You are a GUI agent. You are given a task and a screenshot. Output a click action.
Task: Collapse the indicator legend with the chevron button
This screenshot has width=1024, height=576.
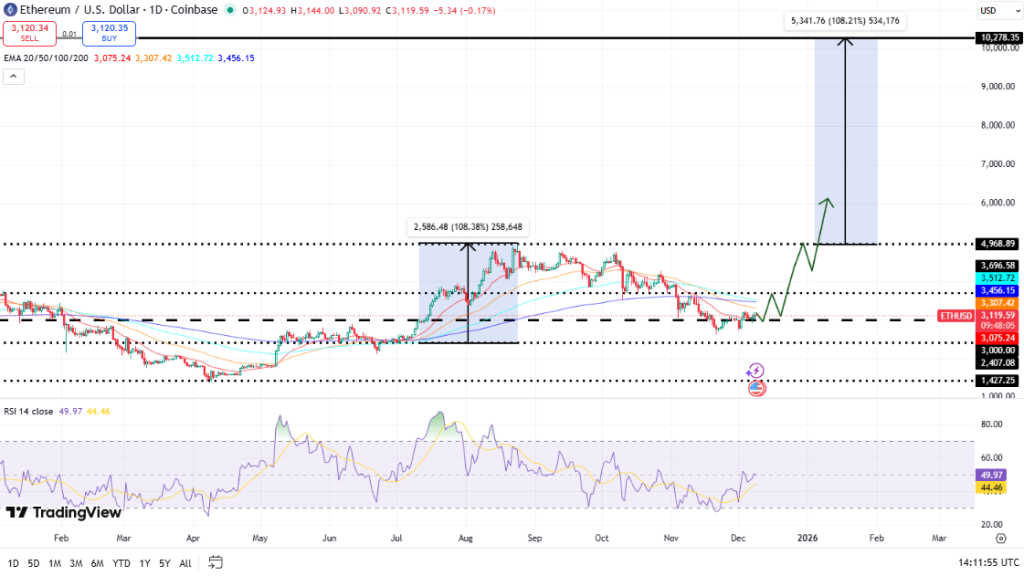14,76
